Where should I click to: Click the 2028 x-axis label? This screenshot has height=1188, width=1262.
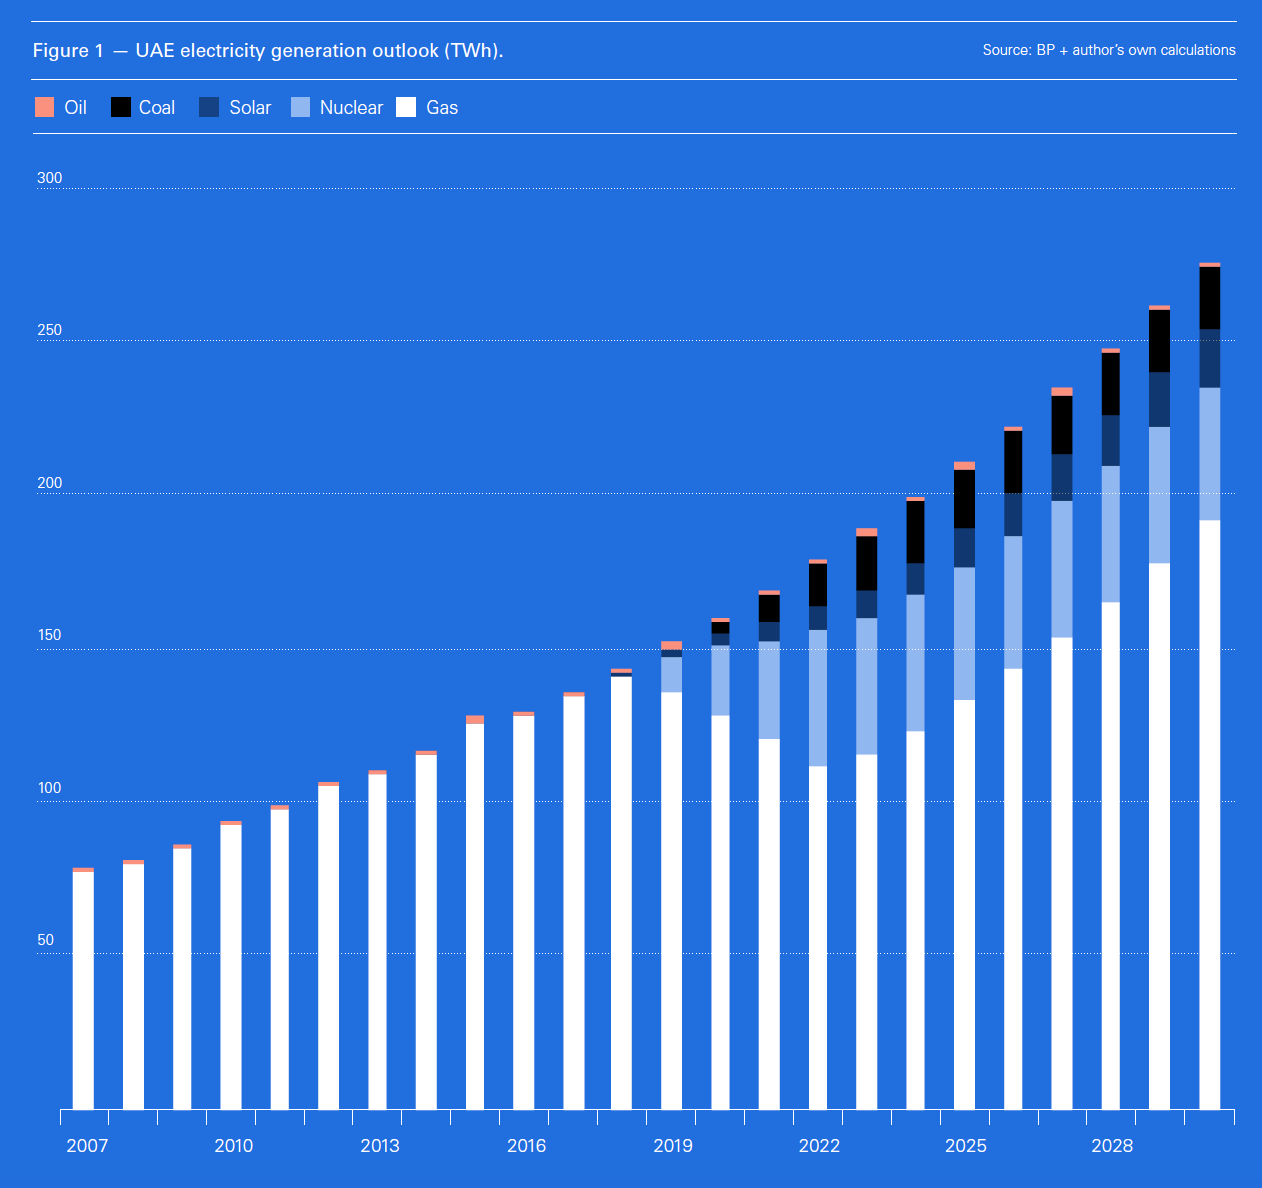pyautogui.click(x=1112, y=1146)
